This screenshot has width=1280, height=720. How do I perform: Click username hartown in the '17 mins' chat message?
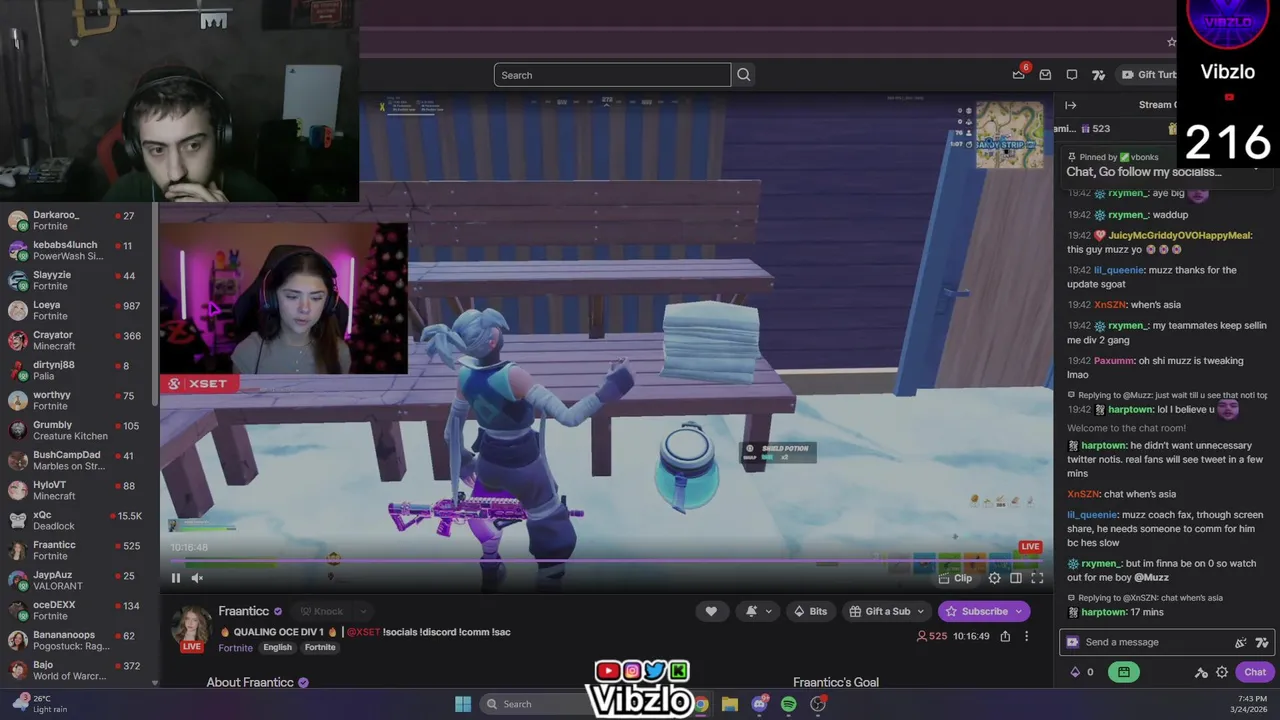click(x=1103, y=612)
